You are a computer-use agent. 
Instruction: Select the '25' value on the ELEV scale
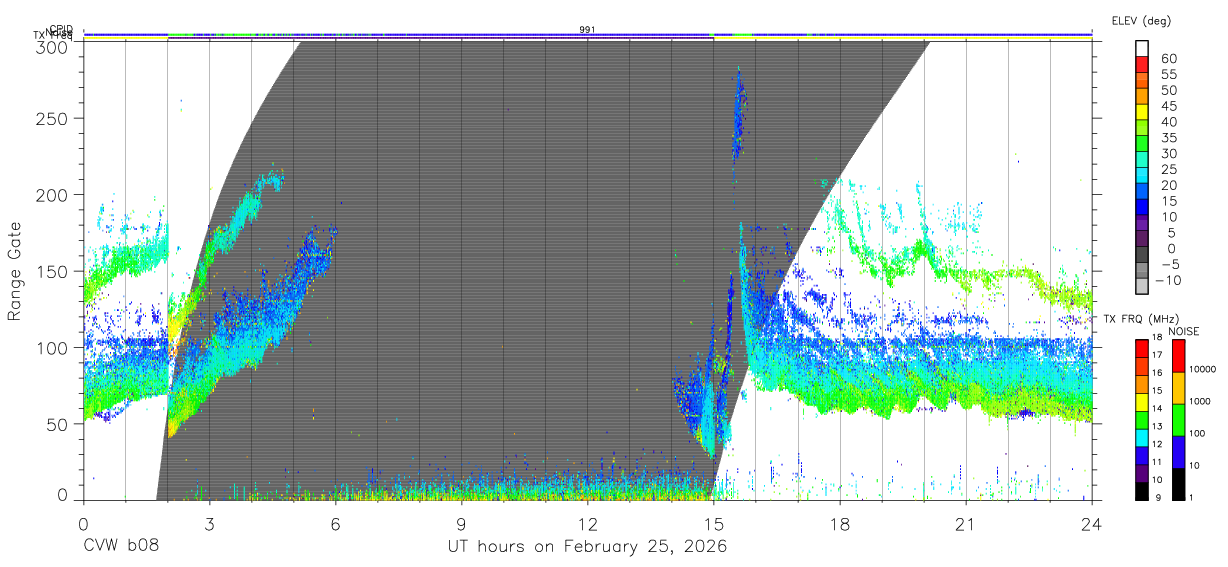(1168, 170)
